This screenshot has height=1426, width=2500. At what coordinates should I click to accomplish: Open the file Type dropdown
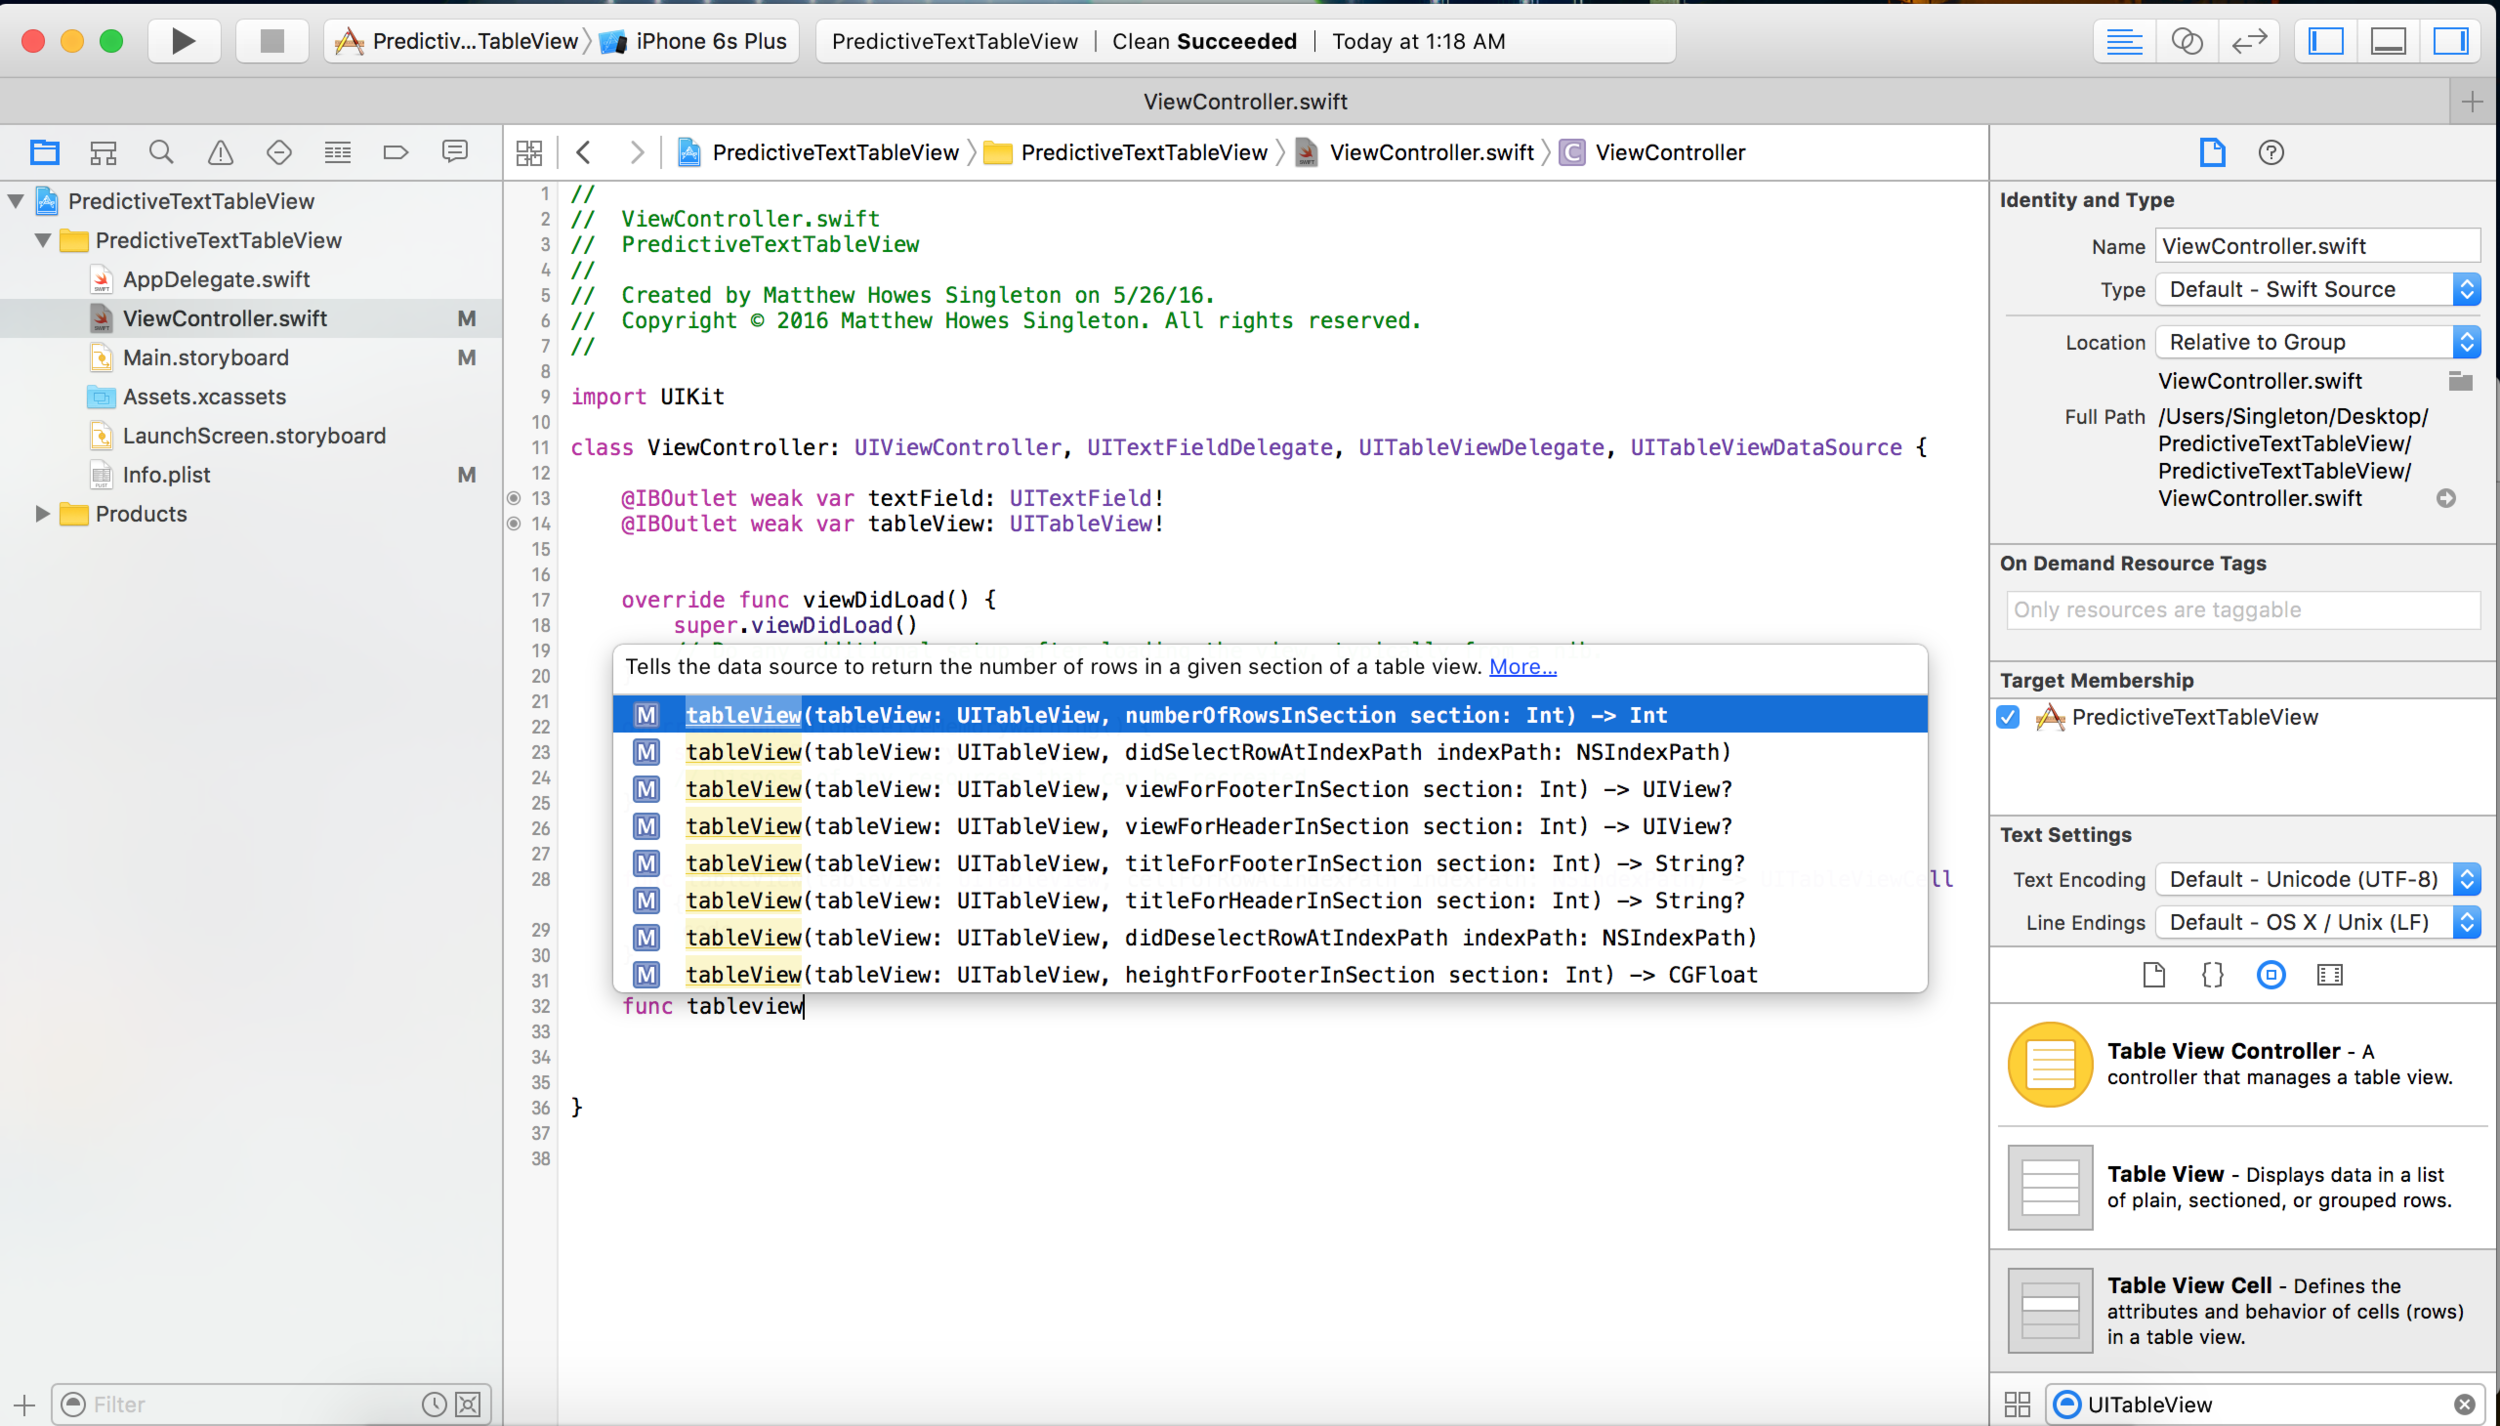pyautogui.click(x=2318, y=289)
